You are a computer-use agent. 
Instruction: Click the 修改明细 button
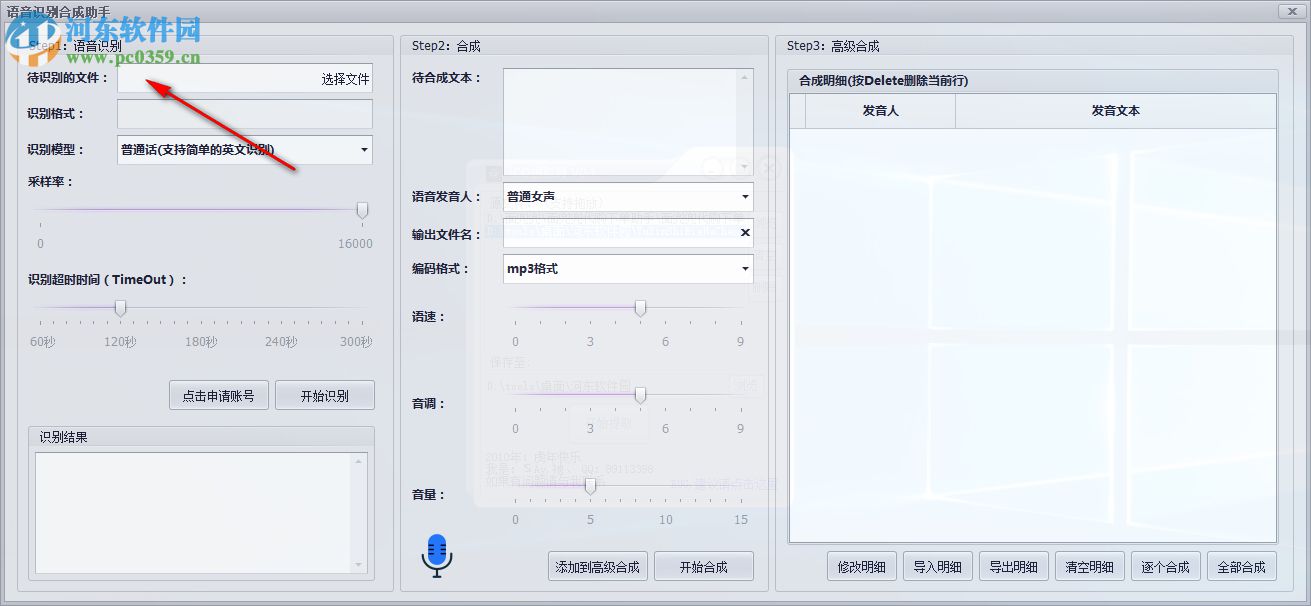click(x=861, y=565)
